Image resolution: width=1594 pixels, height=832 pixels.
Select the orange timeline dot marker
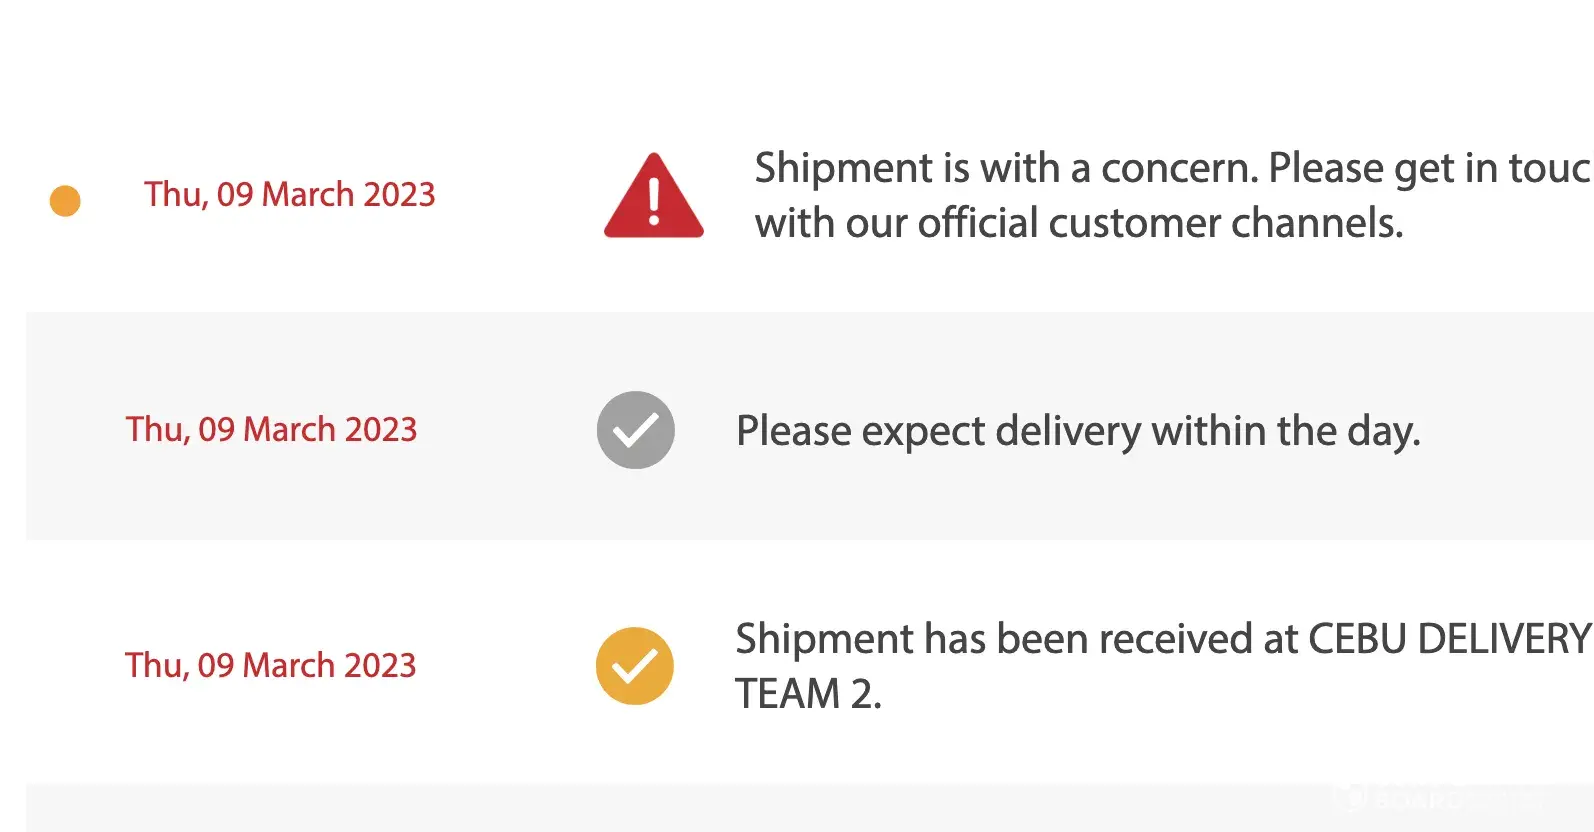(65, 201)
